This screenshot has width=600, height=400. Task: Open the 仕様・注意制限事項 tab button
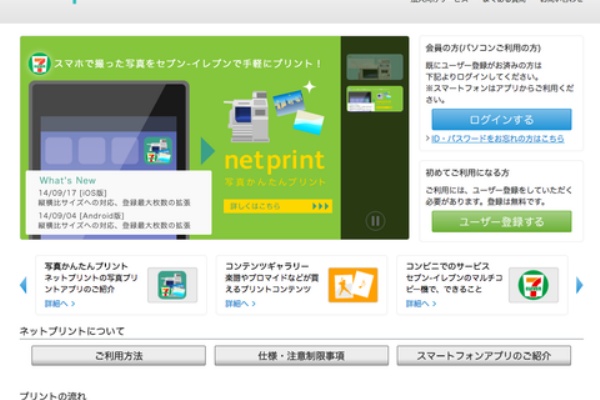coord(300,355)
